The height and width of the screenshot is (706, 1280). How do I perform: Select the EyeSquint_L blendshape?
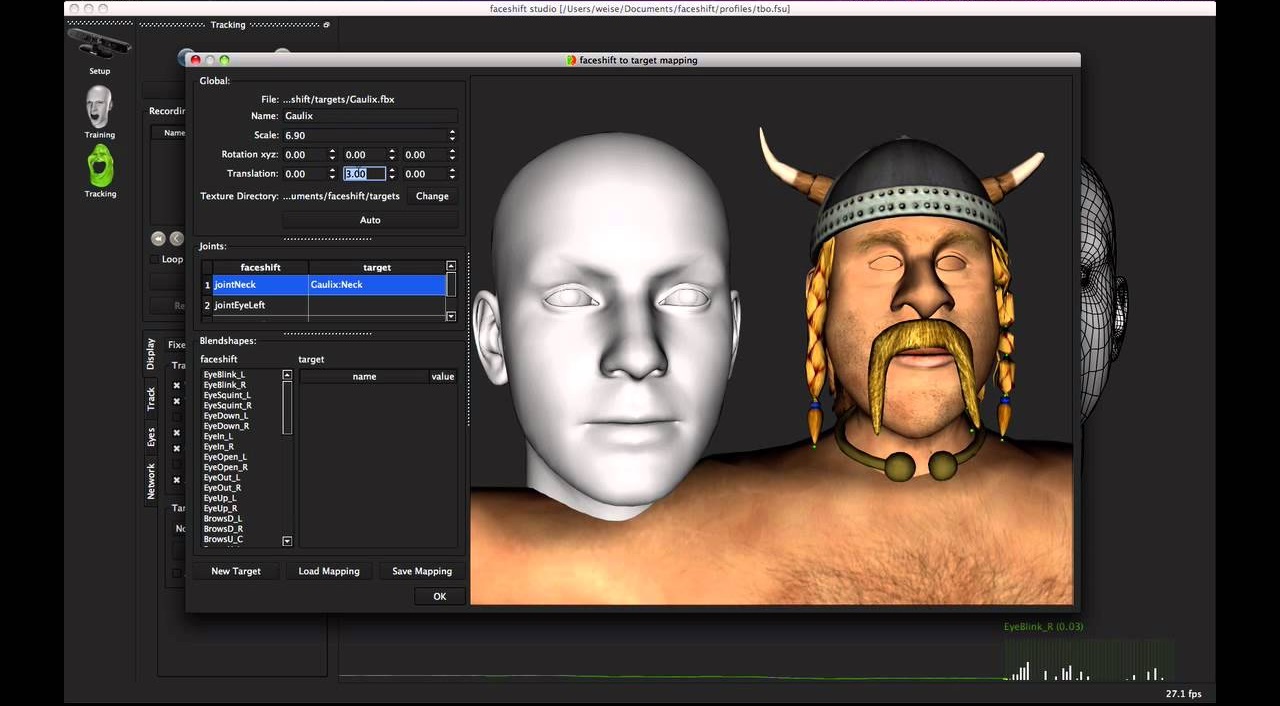[x=227, y=395]
